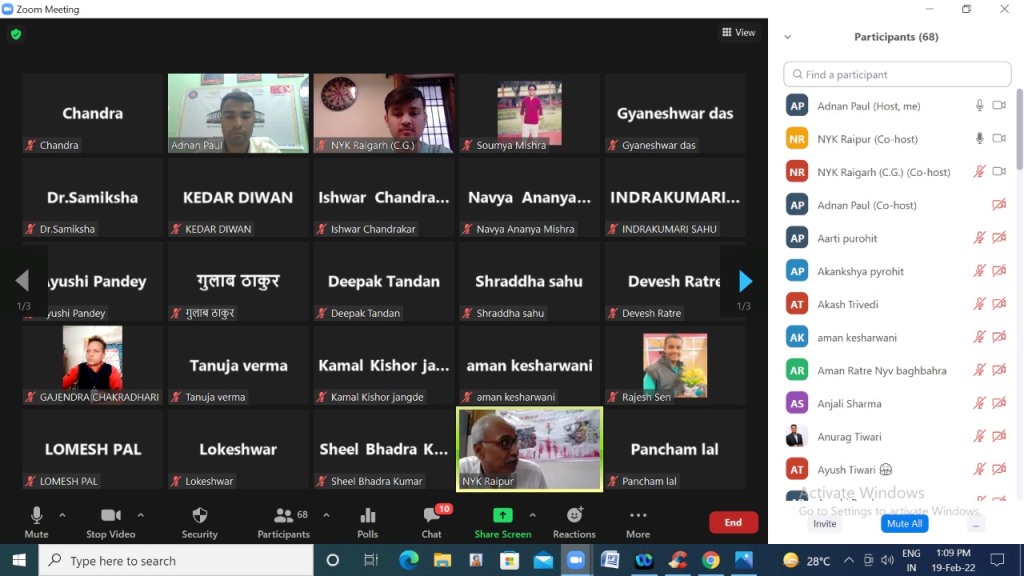Expand audio options arrow beside Mute
The height and width of the screenshot is (576, 1024).
coord(62,516)
